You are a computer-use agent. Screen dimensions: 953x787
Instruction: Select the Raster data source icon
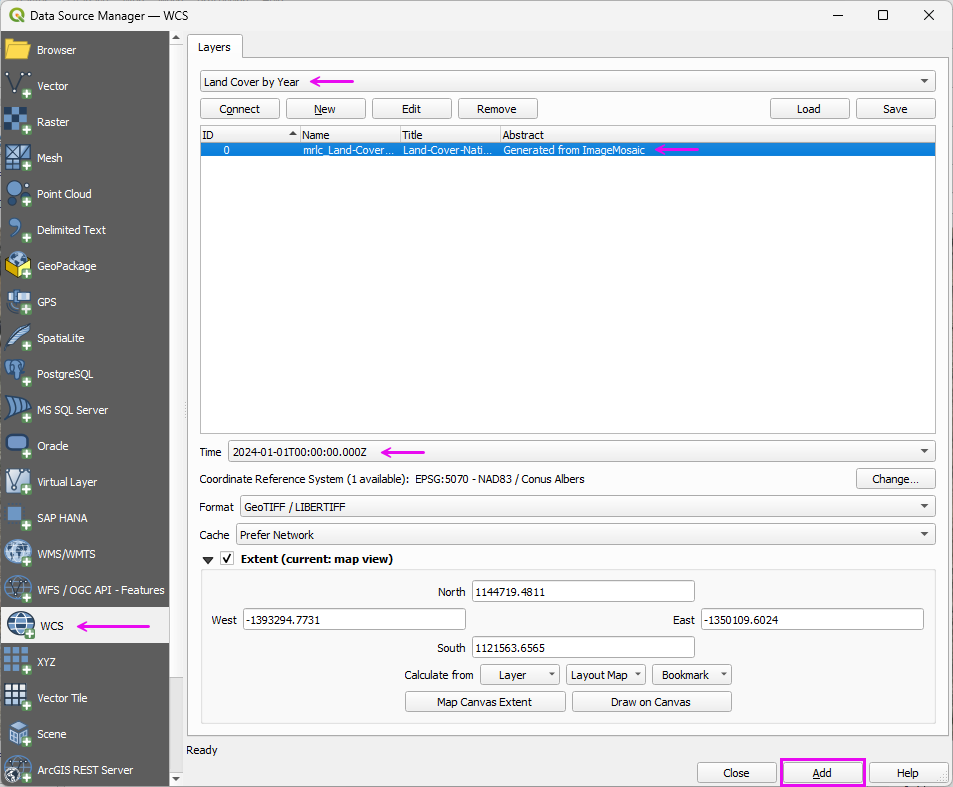pyautogui.click(x=18, y=122)
